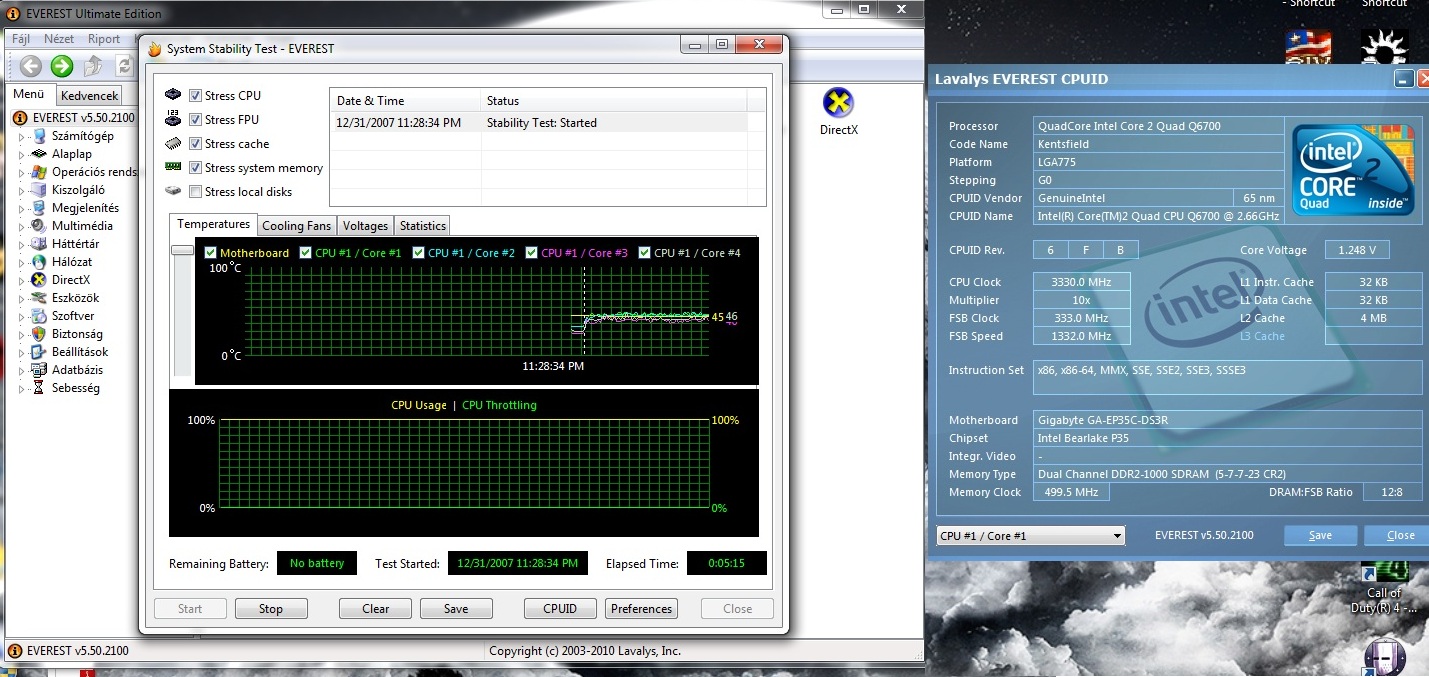Image resolution: width=1429 pixels, height=677 pixels.
Task: Click Save in Stability Test window
Action: tap(456, 608)
